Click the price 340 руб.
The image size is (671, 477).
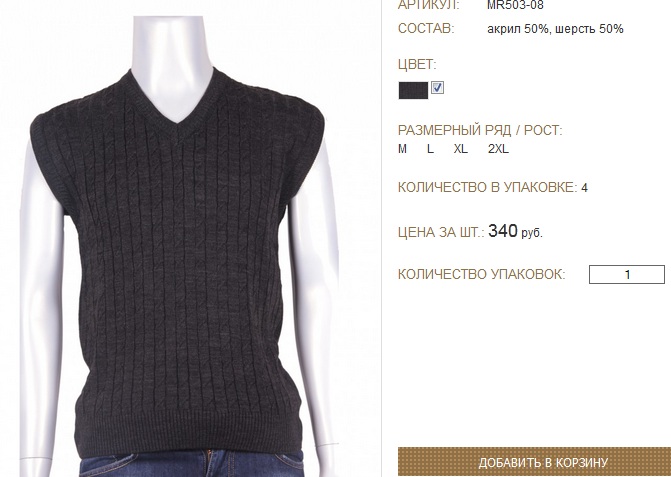515,231
